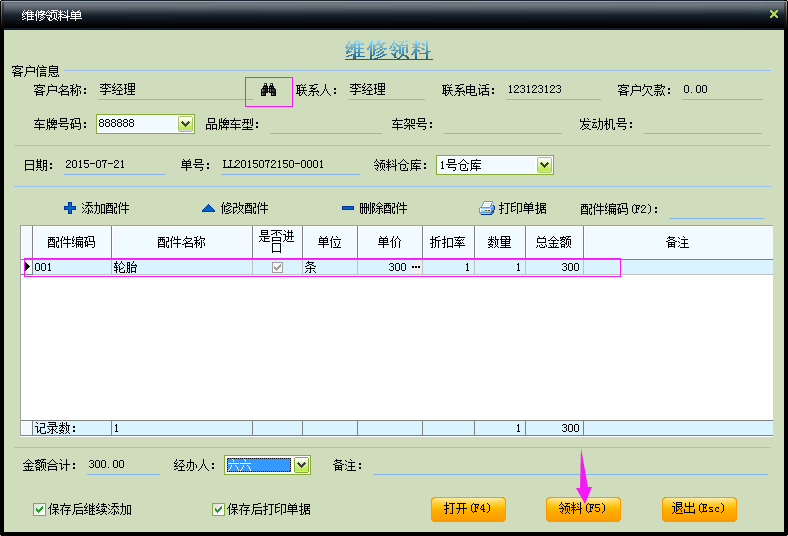Click the 备注 column header in table
Screen dimensions: 788x536
coord(678,243)
